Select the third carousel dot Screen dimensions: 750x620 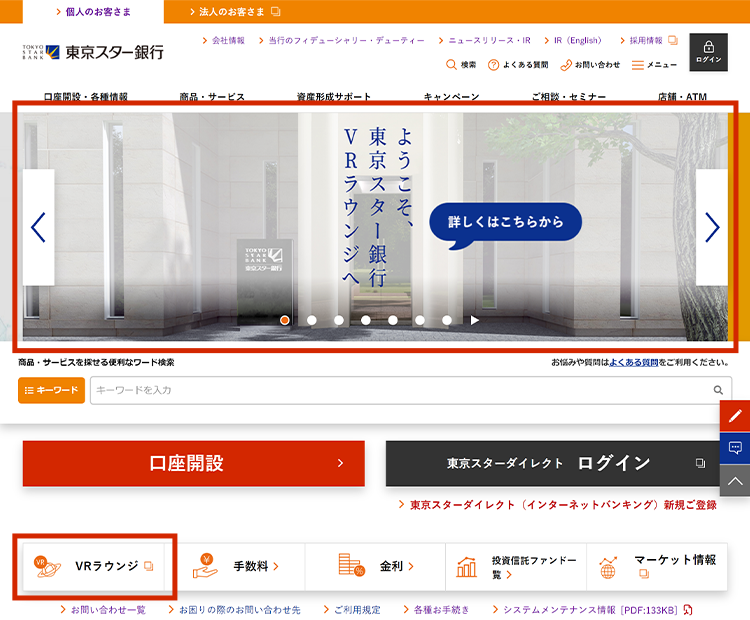click(x=339, y=320)
